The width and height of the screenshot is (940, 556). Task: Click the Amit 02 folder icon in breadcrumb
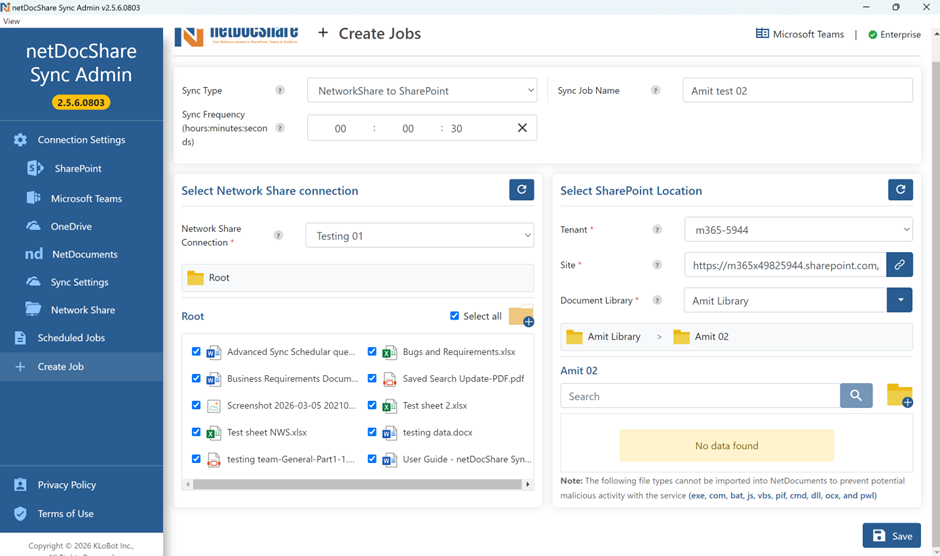(681, 336)
